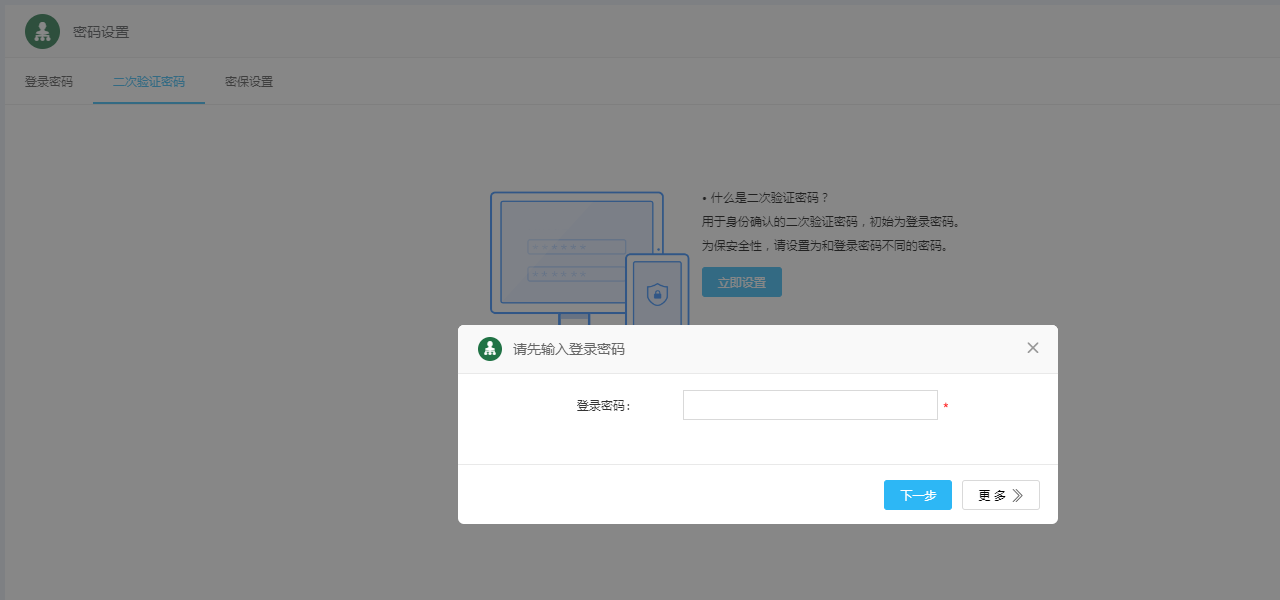Click the 密码设置 page title
1280x600 pixels.
(x=101, y=32)
